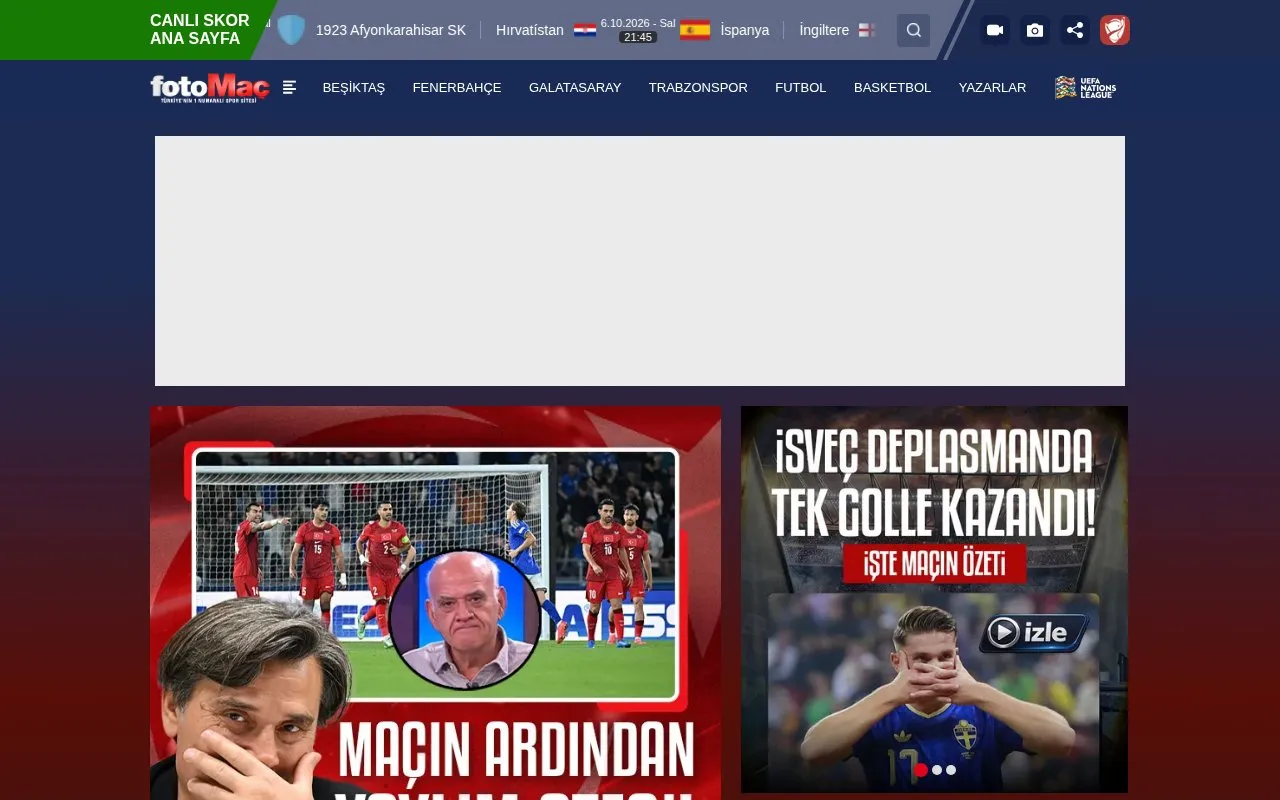This screenshot has width=1280, height=800.
Task: Open the MAÇIN ARDINDAN headline image
Action: click(435, 603)
